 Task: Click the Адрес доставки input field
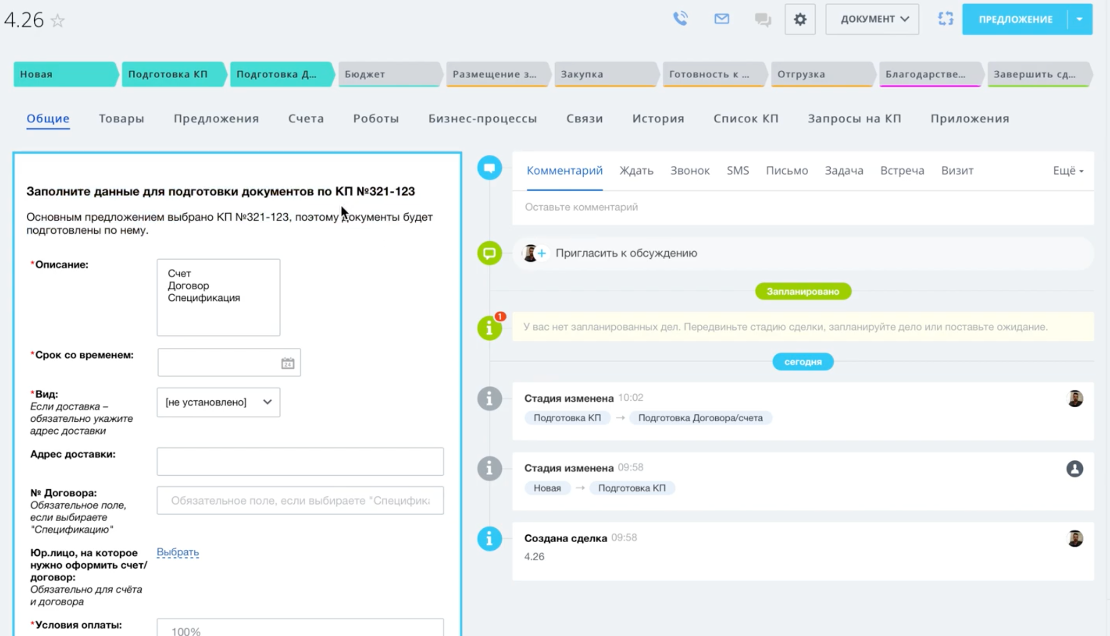point(300,461)
